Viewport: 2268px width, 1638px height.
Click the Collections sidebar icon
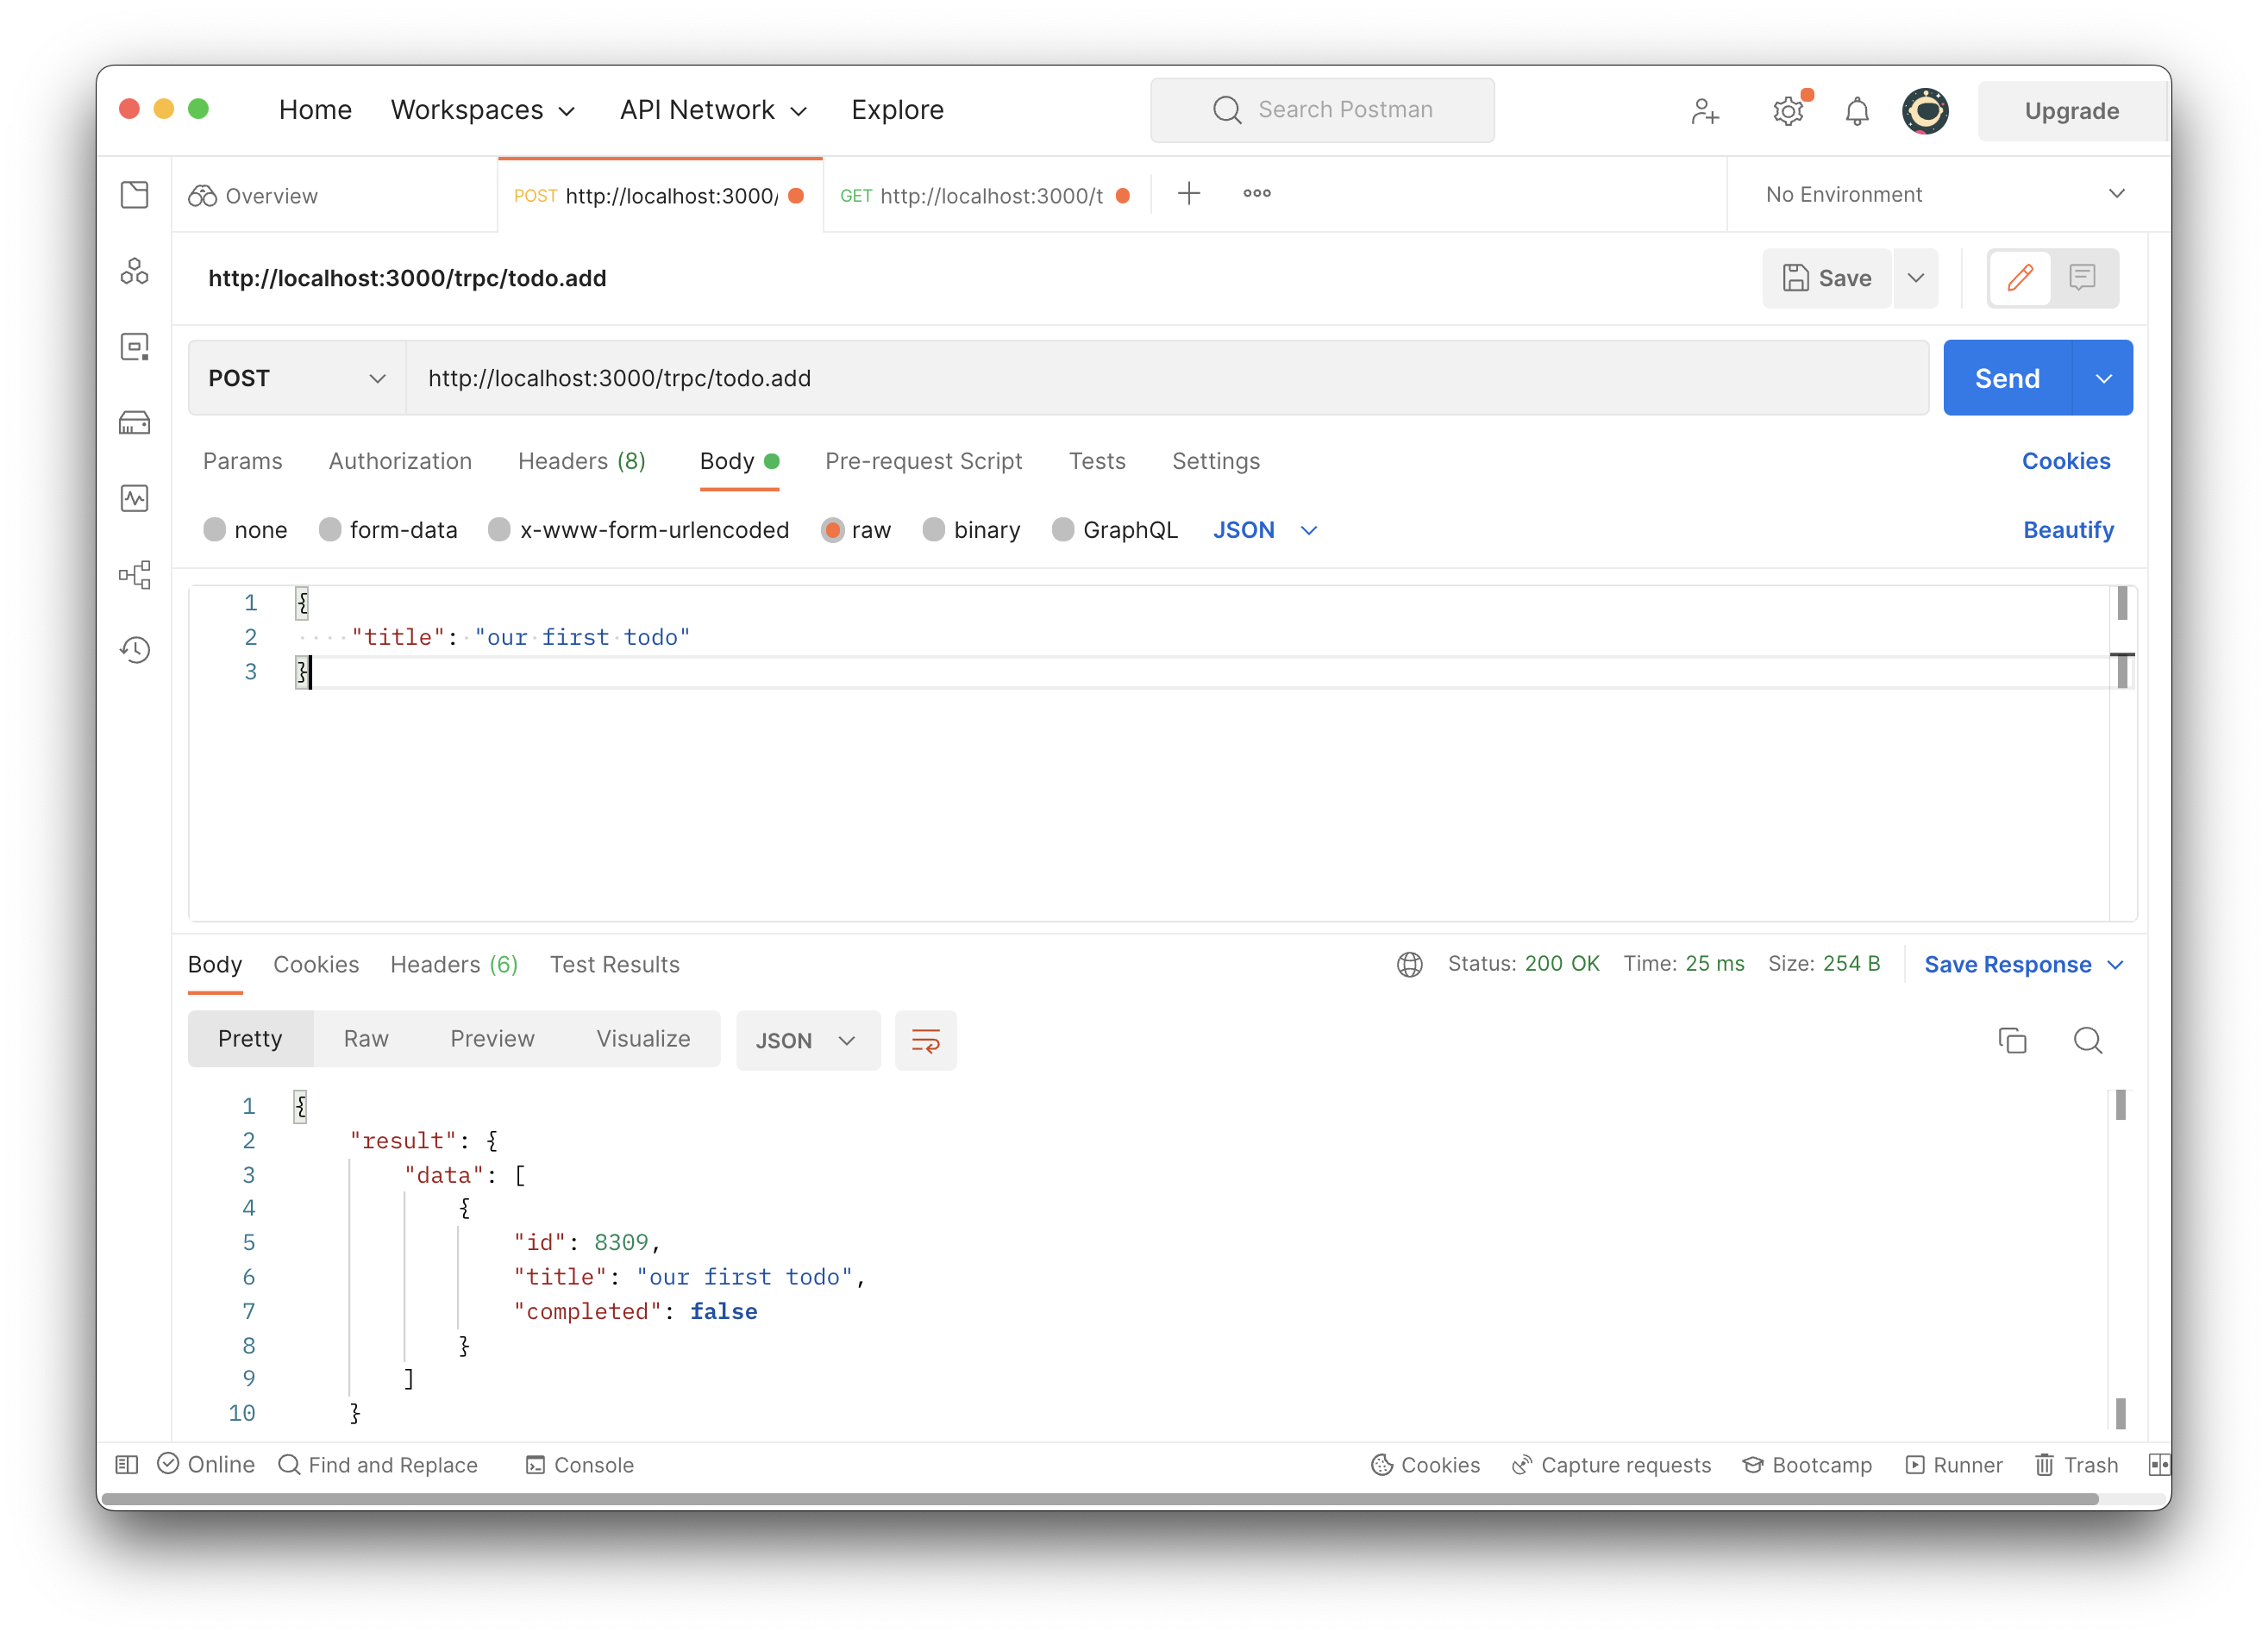(x=139, y=194)
